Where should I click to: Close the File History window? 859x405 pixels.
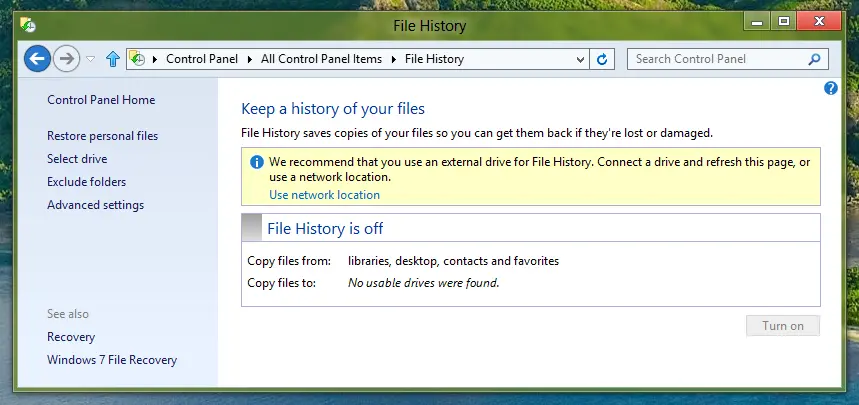820,21
